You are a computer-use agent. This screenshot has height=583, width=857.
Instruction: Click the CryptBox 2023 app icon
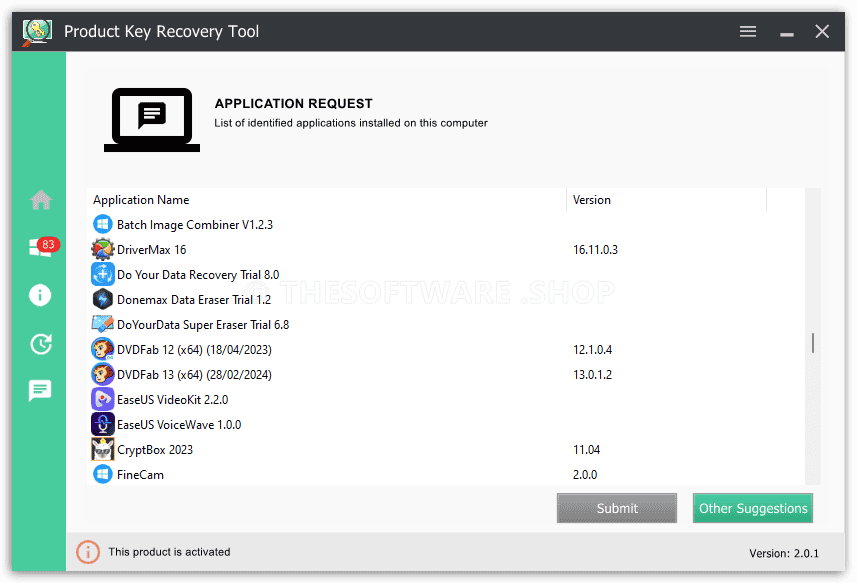pos(103,450)
